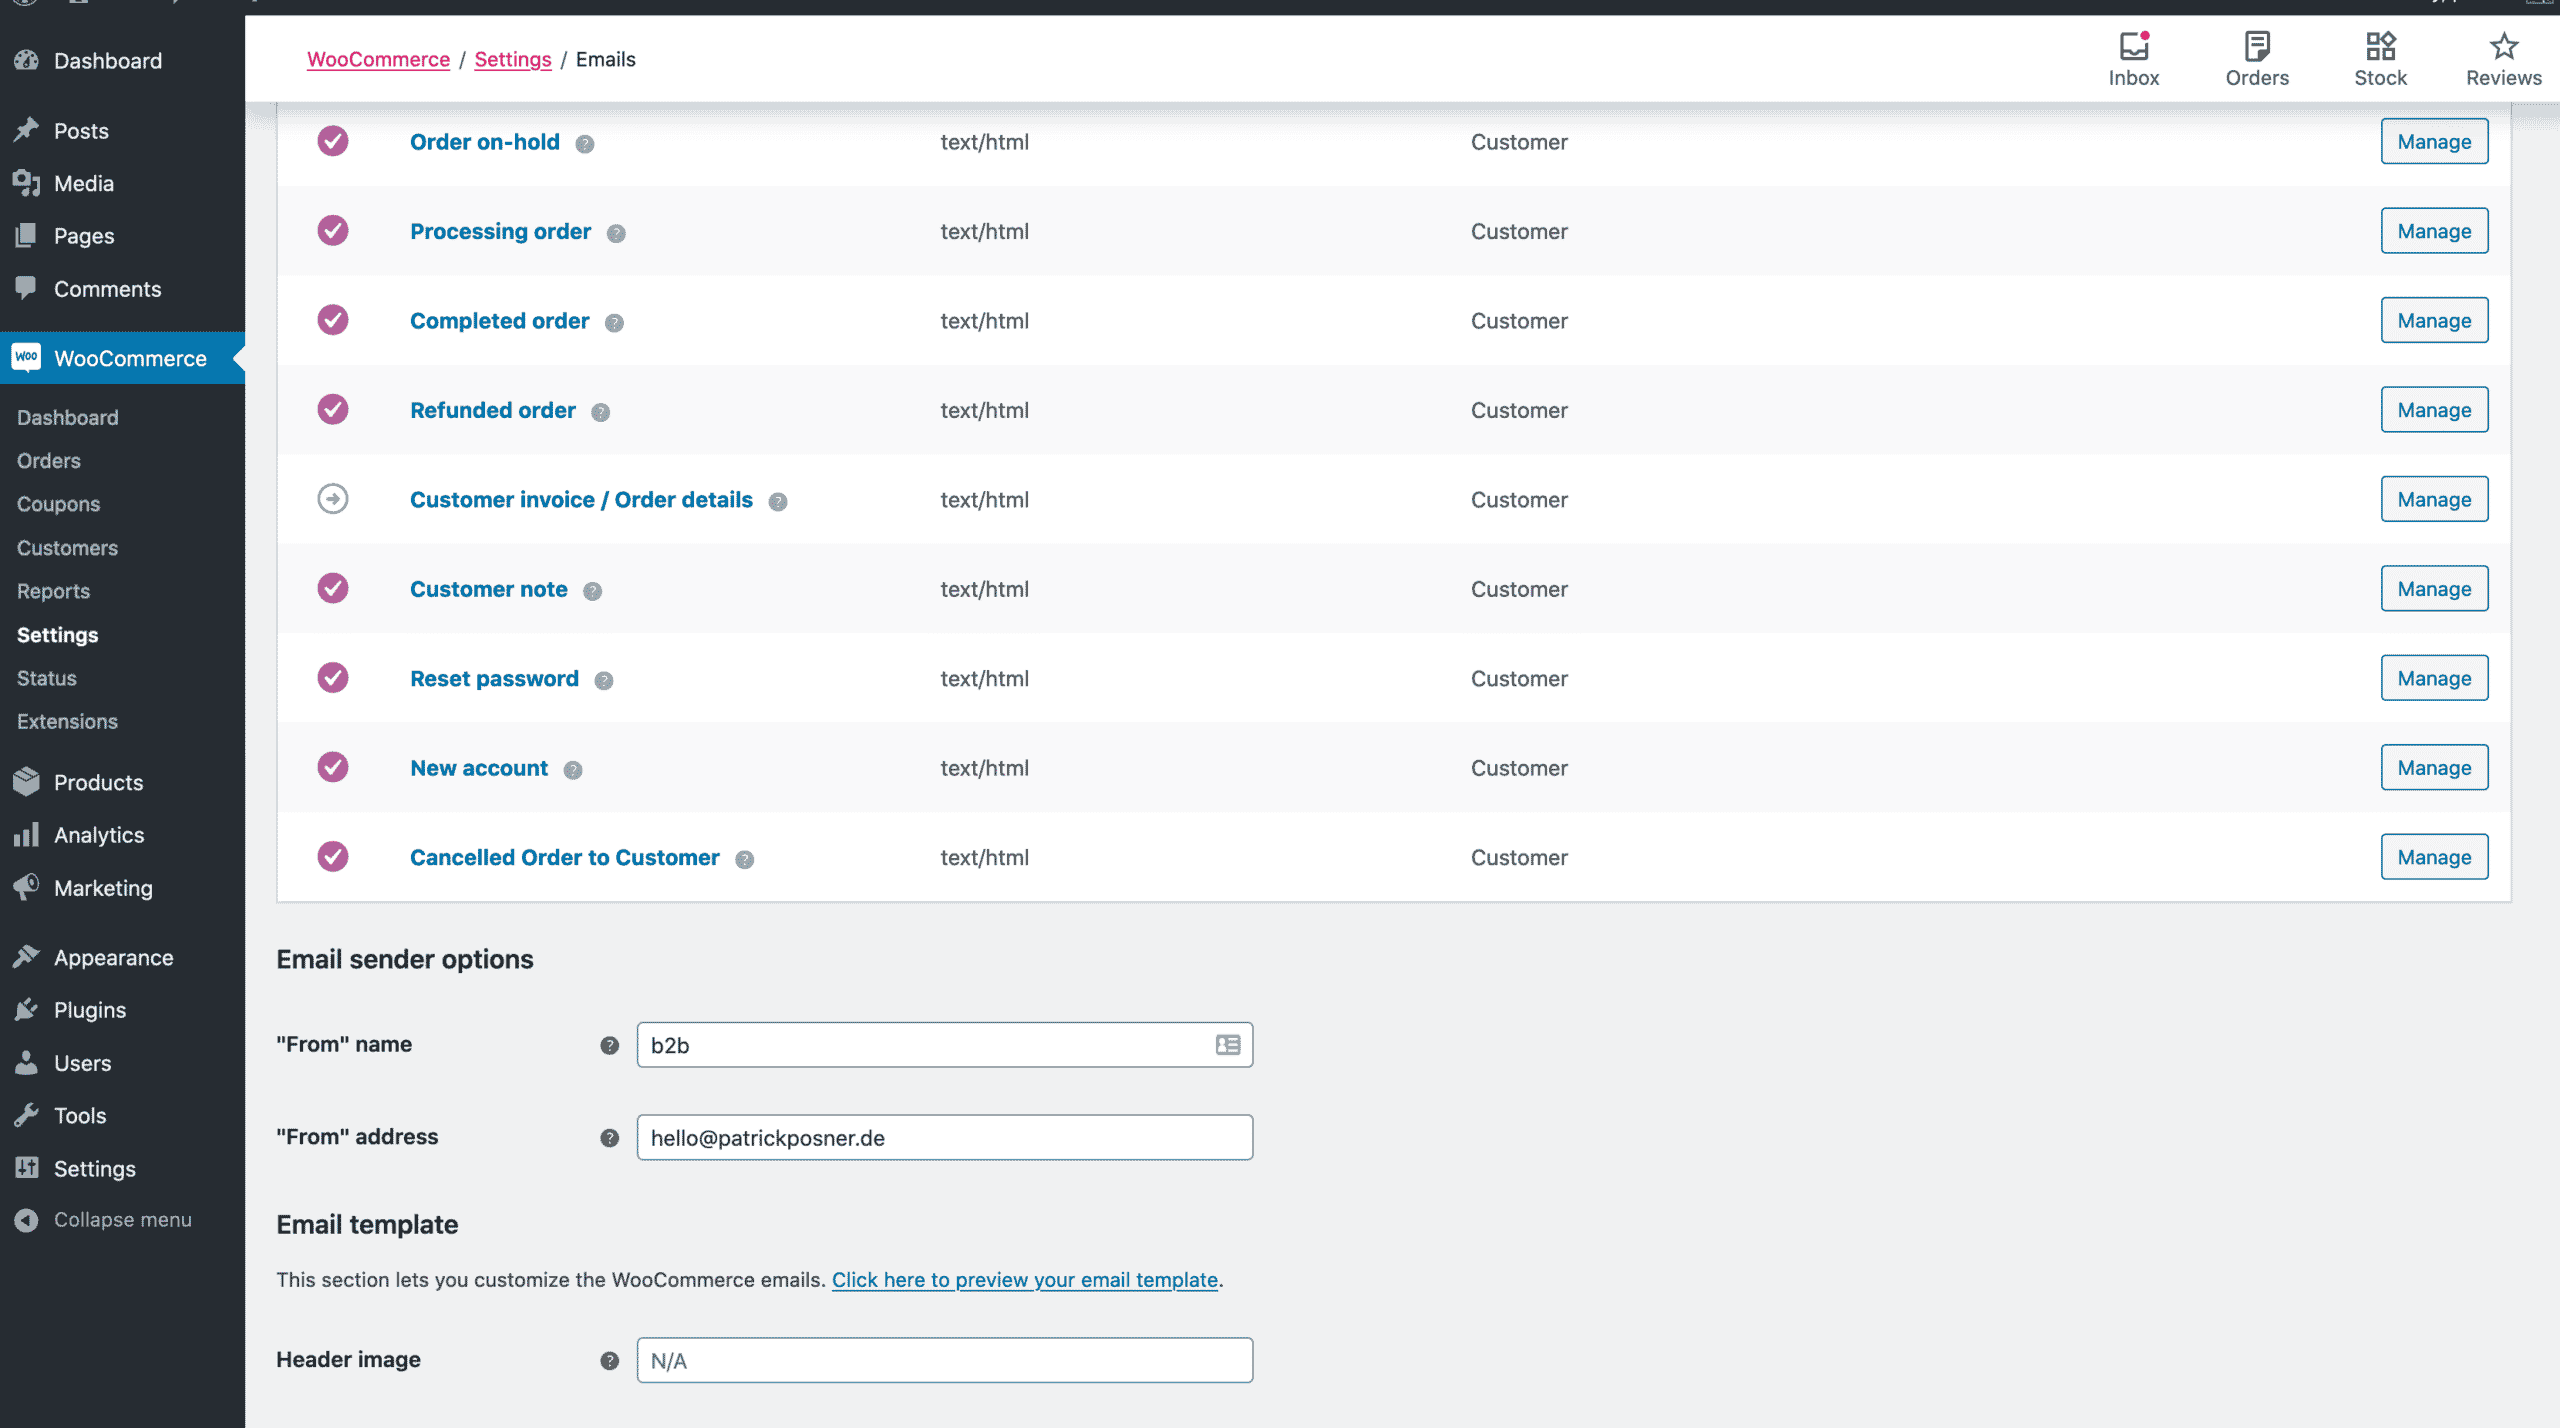Viewport: 2560px width, 1428px height.
Task: Collapse the admin sidebar menu
Action: [104, 1220]
